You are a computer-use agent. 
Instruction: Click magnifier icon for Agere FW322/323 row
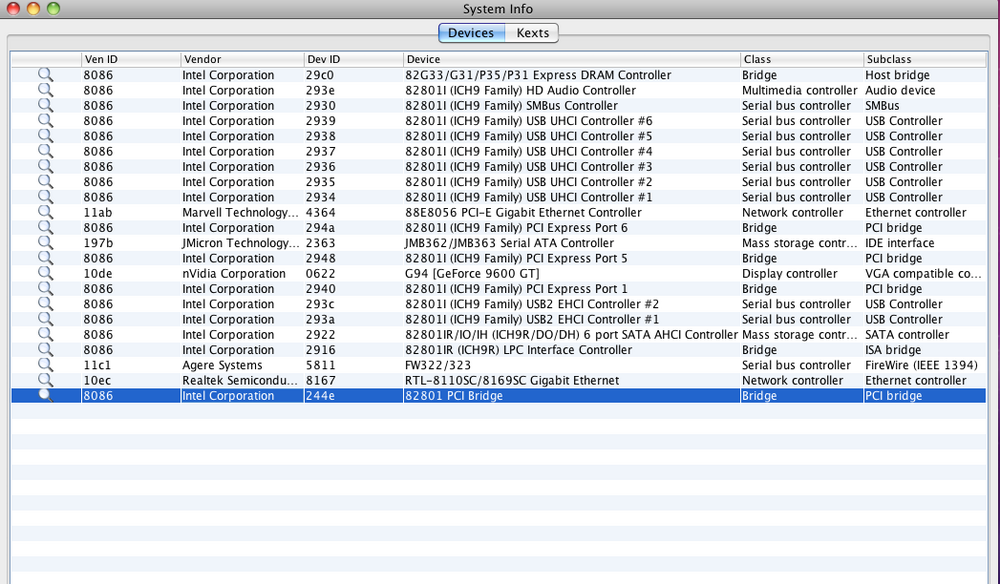coord(45,365)
